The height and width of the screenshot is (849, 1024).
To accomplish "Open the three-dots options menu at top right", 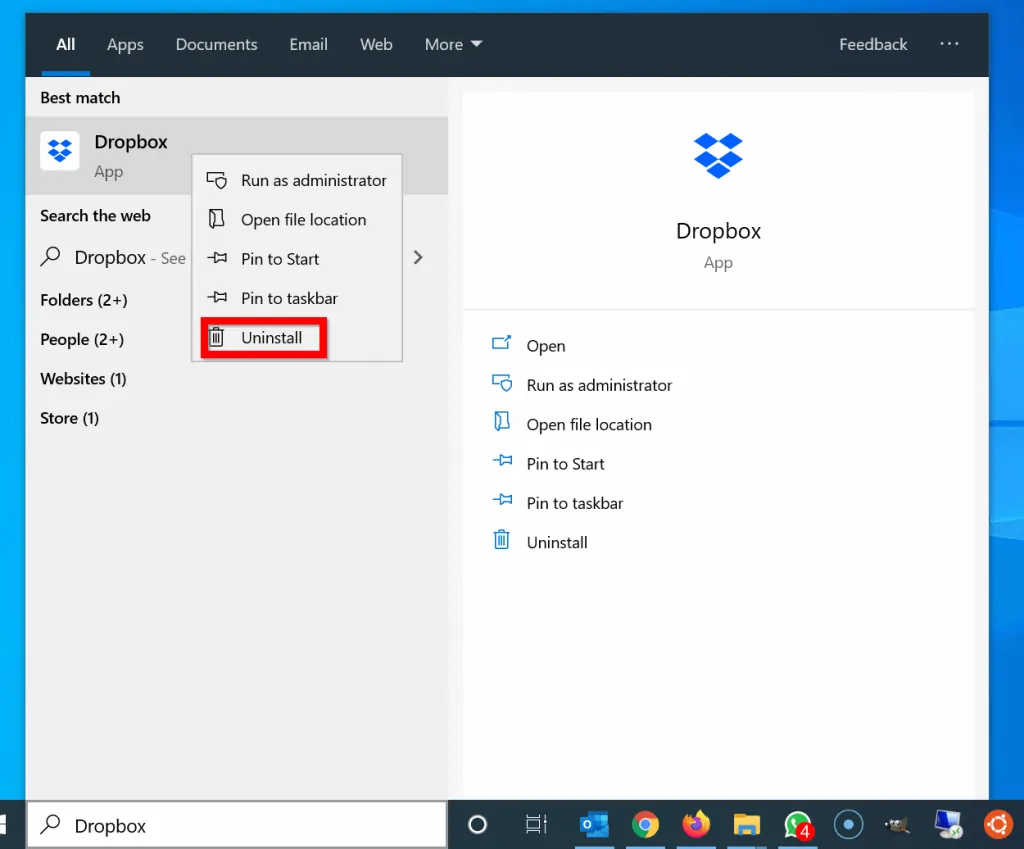I will (x=949, y=44).
